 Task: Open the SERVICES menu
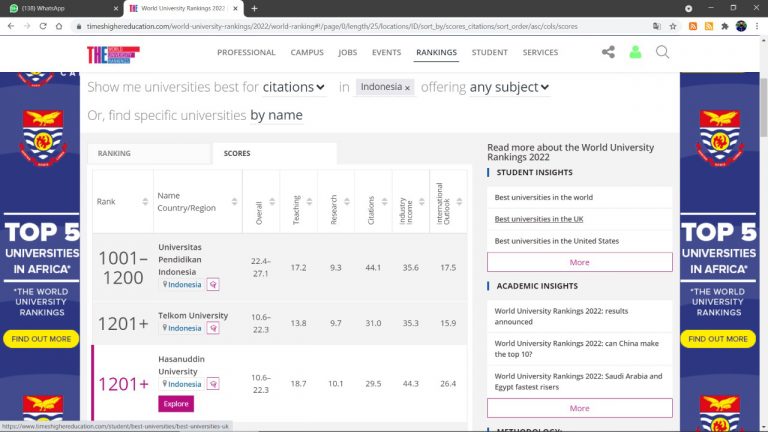[x=540, y=52]
